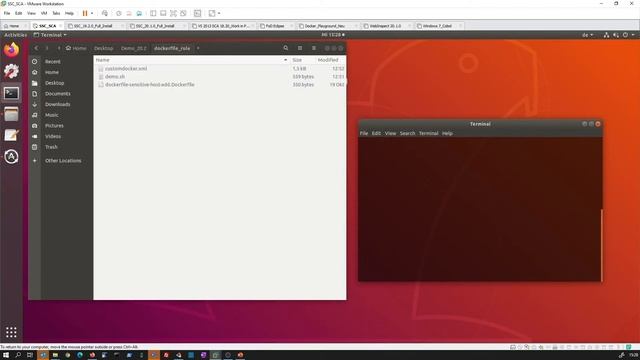Go back in the file manager
Image resolution: width=640 pixels, height=360 pixels.
click(36, 48)
